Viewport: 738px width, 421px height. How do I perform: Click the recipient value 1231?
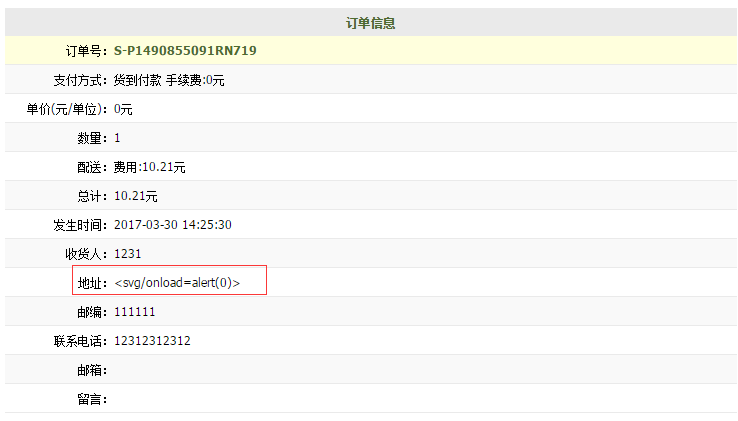coord(128,254)
